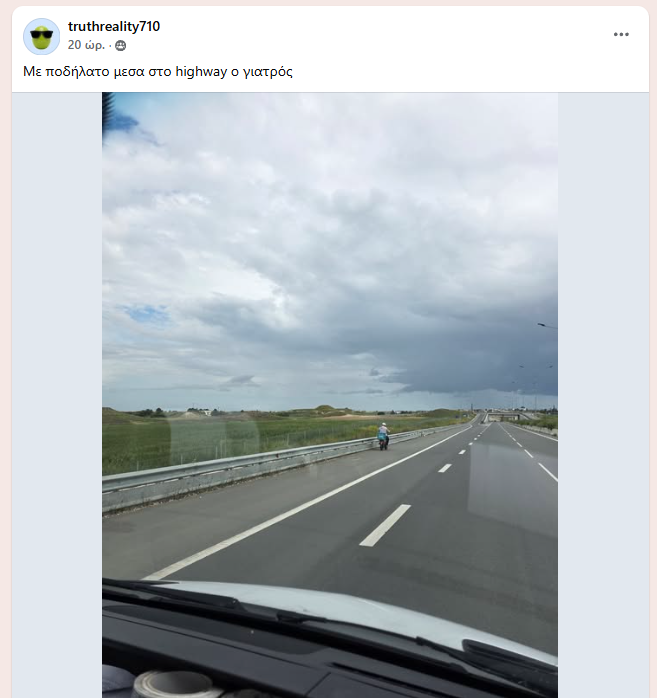This screenshot has width=657, height=698.
Task: Open the three-dot post options menu
Action: (621, 34)
